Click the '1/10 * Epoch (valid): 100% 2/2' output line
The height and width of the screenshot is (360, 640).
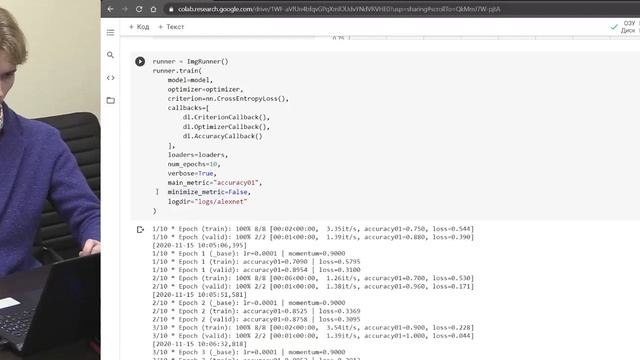point(313,237)
